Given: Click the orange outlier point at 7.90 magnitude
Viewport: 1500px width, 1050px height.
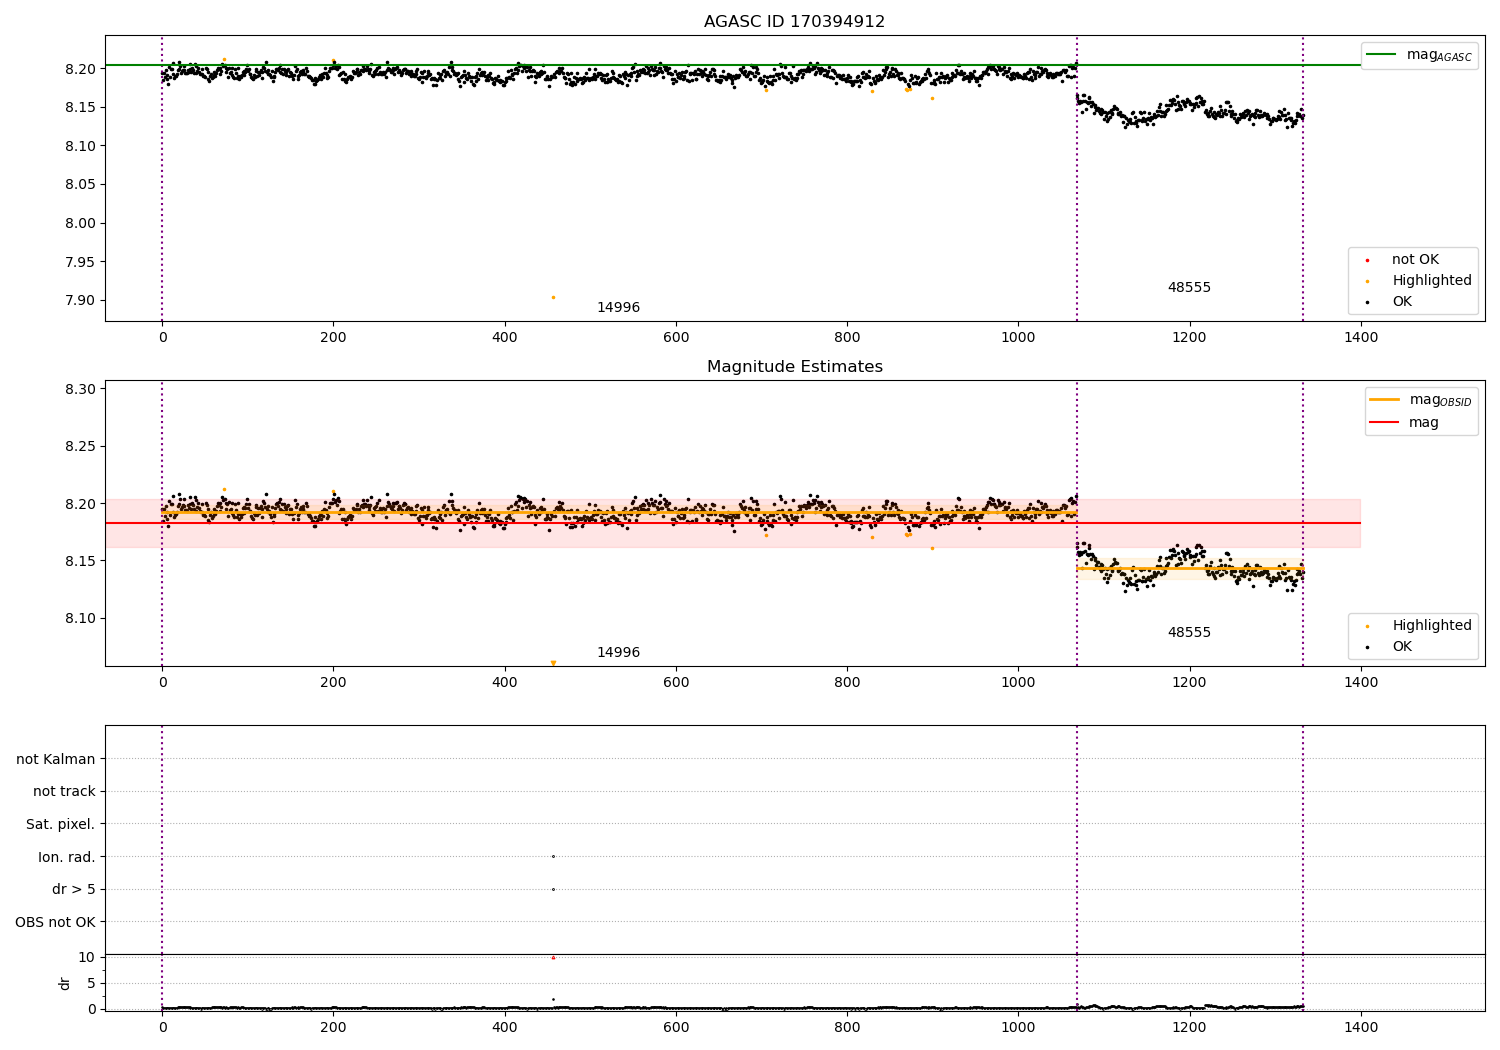Looking at the screenshot, I should (553, 297).
